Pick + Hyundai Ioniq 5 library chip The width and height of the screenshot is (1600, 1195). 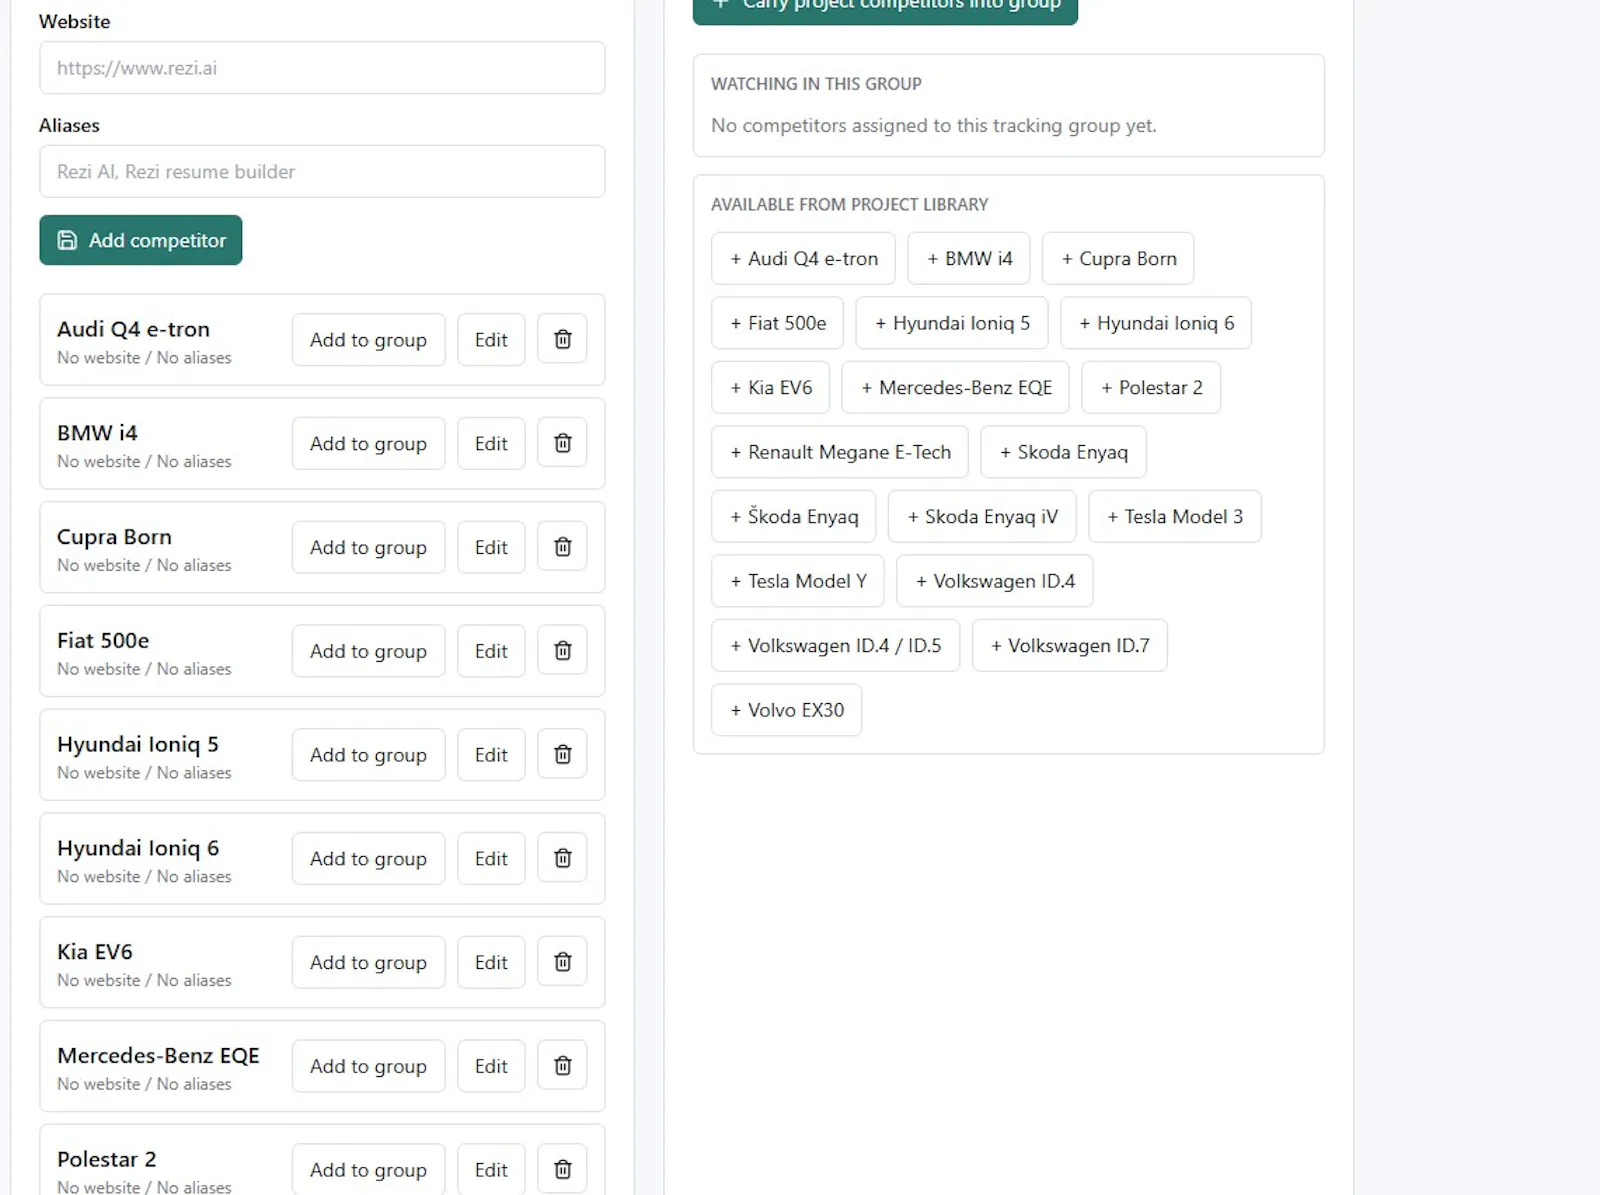pos(951,323)
